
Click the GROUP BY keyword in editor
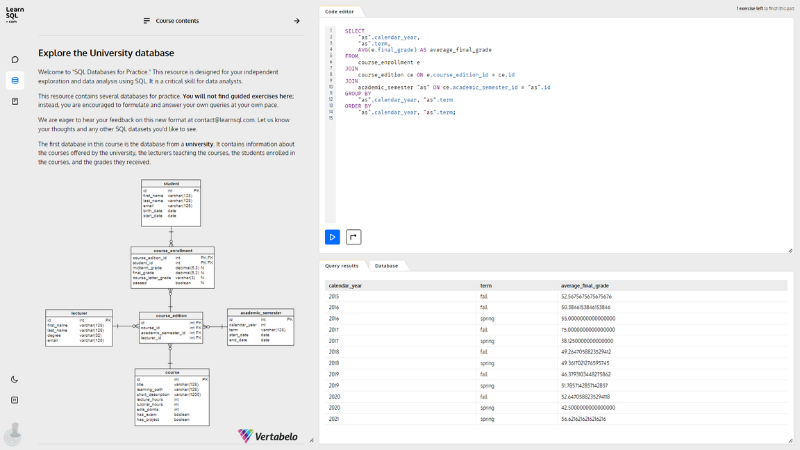(x=358, y=94)
